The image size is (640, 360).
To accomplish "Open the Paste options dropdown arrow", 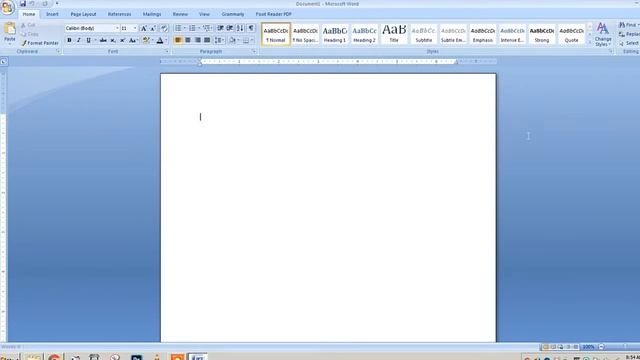I will click(10, 43).
